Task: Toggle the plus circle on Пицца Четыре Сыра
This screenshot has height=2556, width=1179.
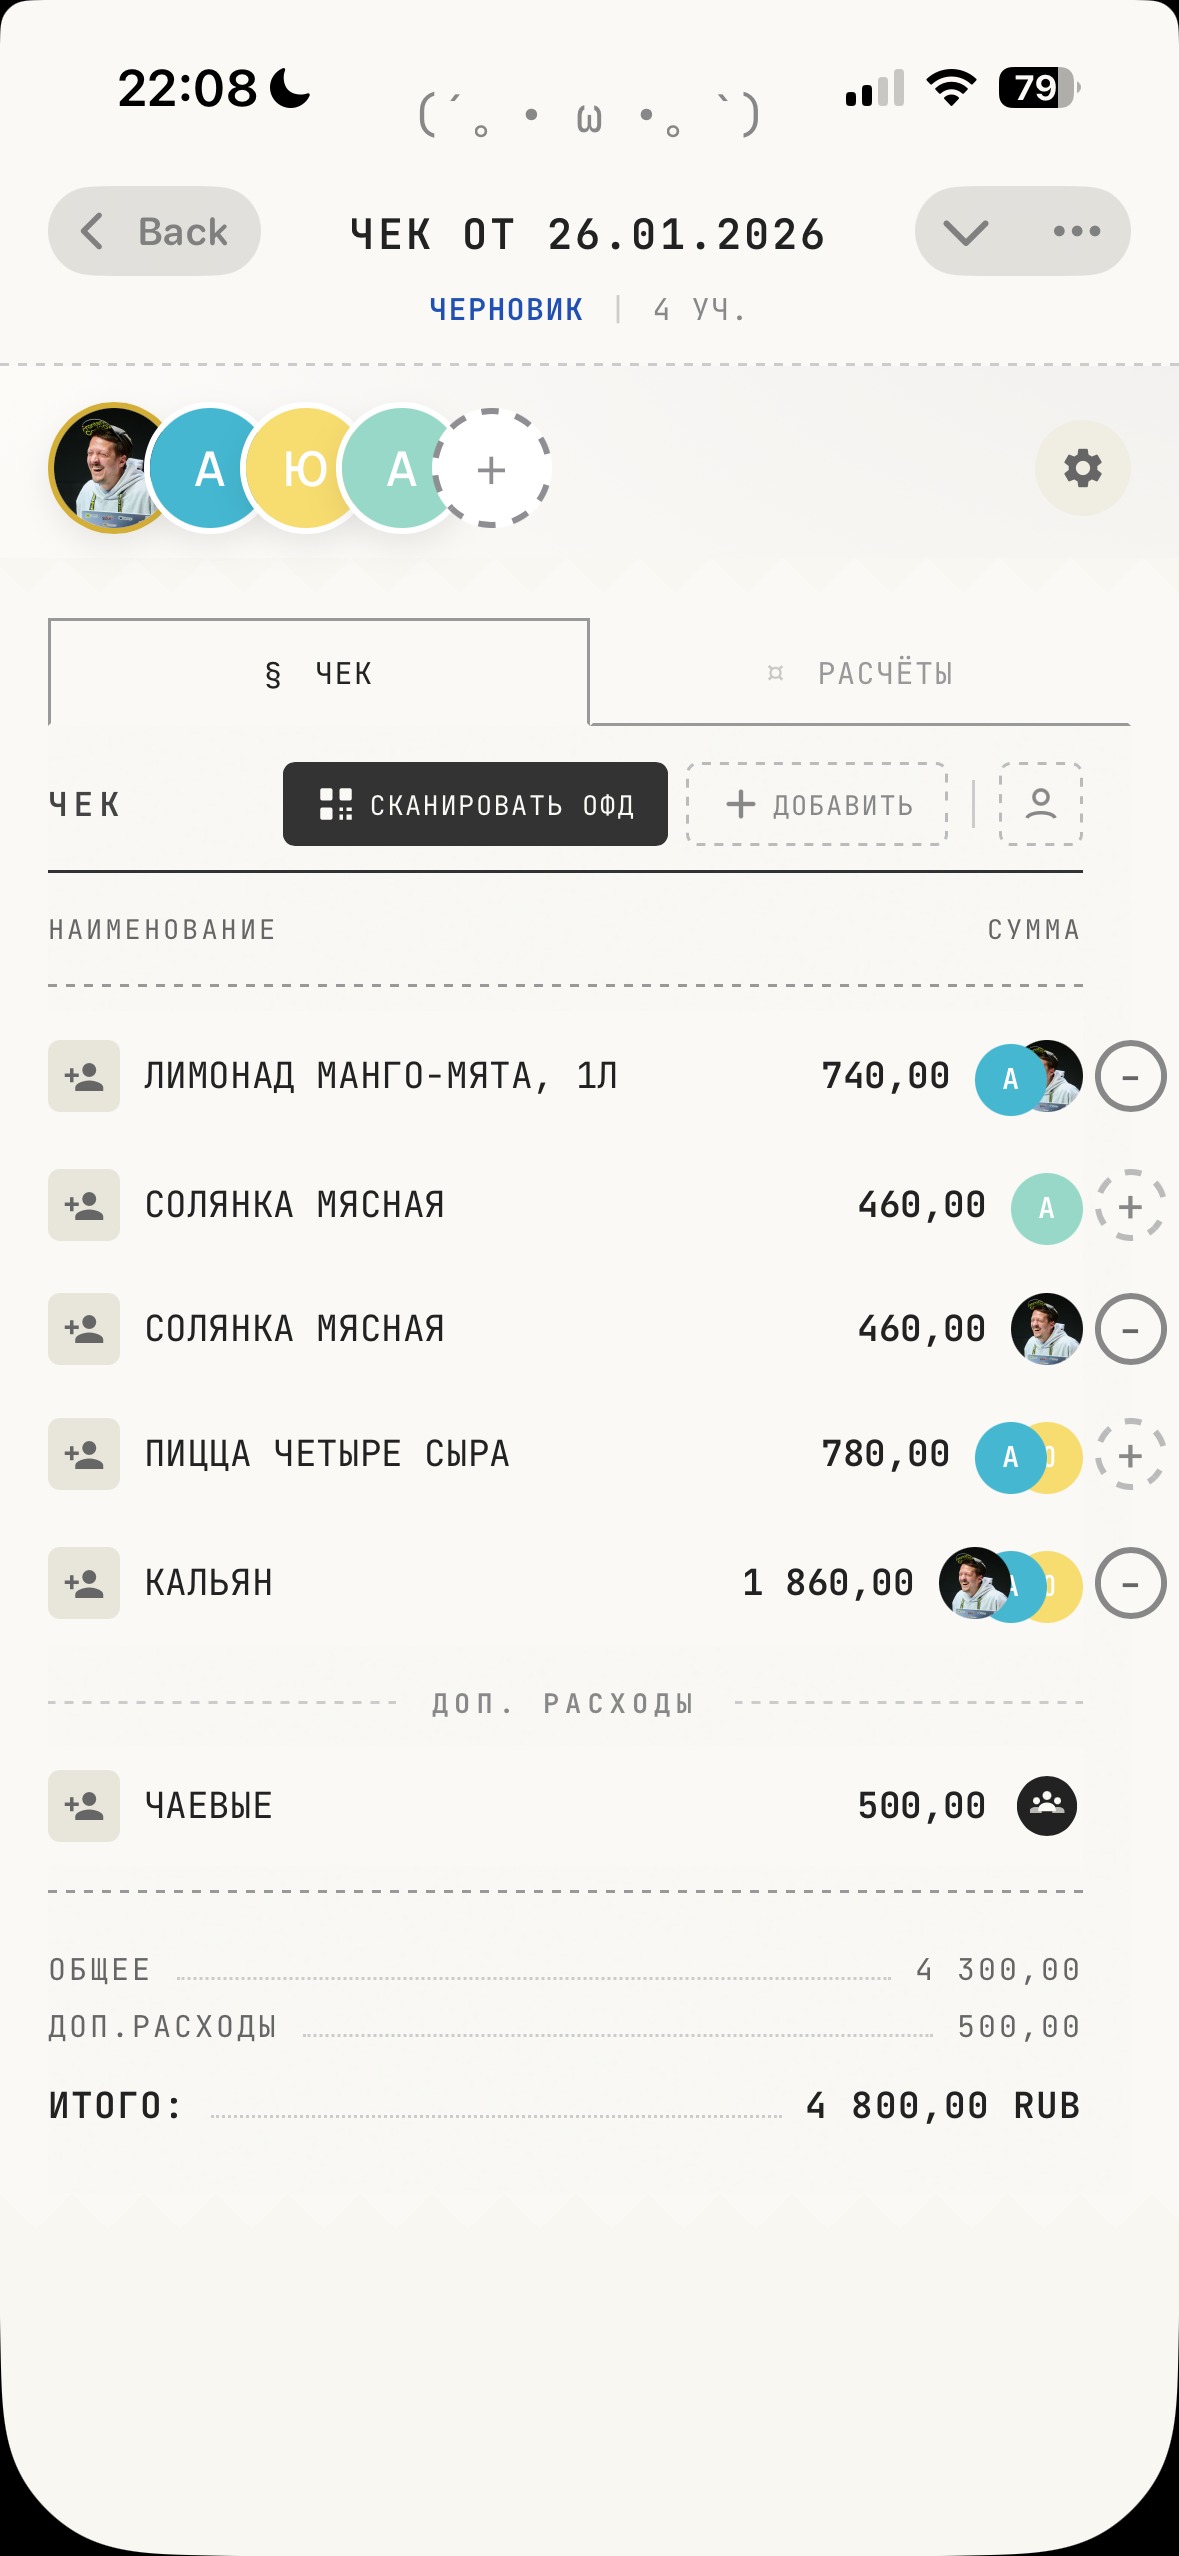Action: click(1130, 1455)
